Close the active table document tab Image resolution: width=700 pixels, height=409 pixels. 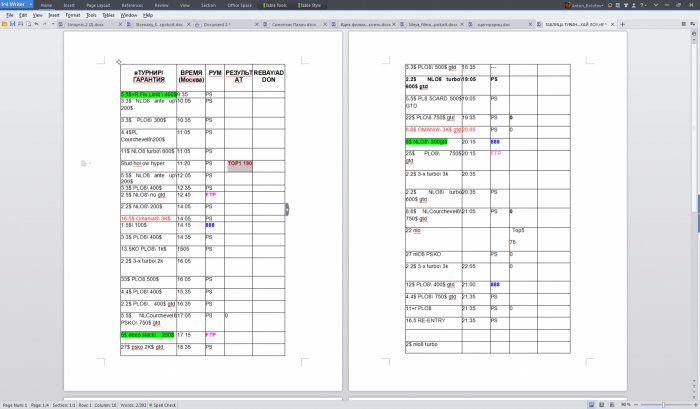(x=612, y=25)
